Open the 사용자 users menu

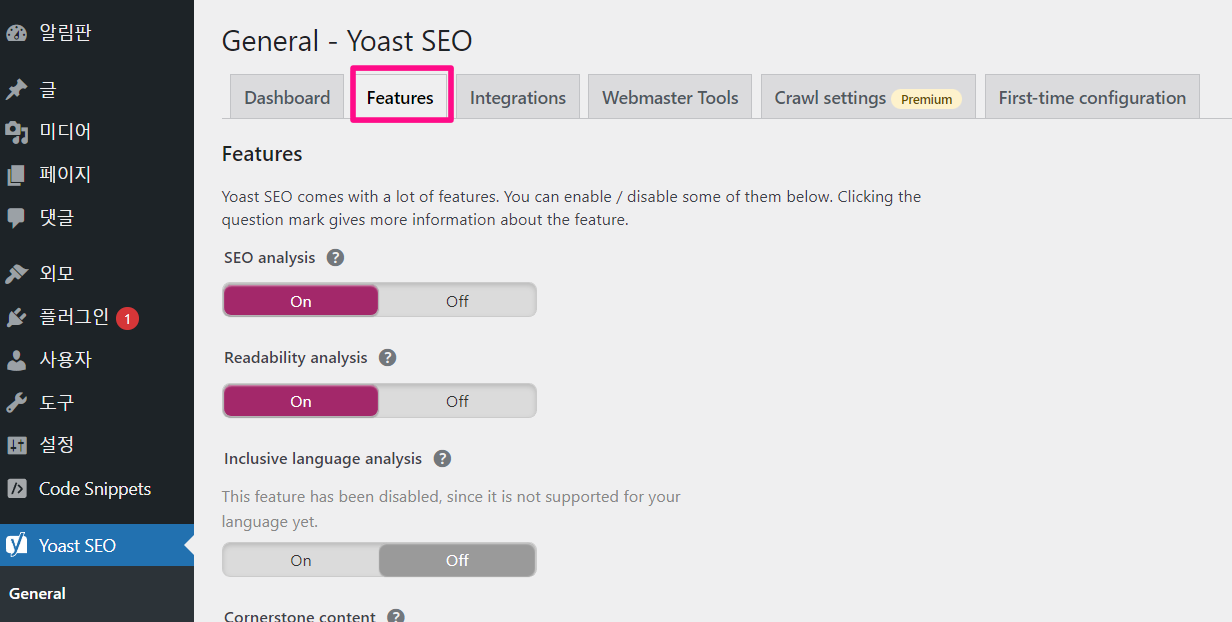[97, 360]
